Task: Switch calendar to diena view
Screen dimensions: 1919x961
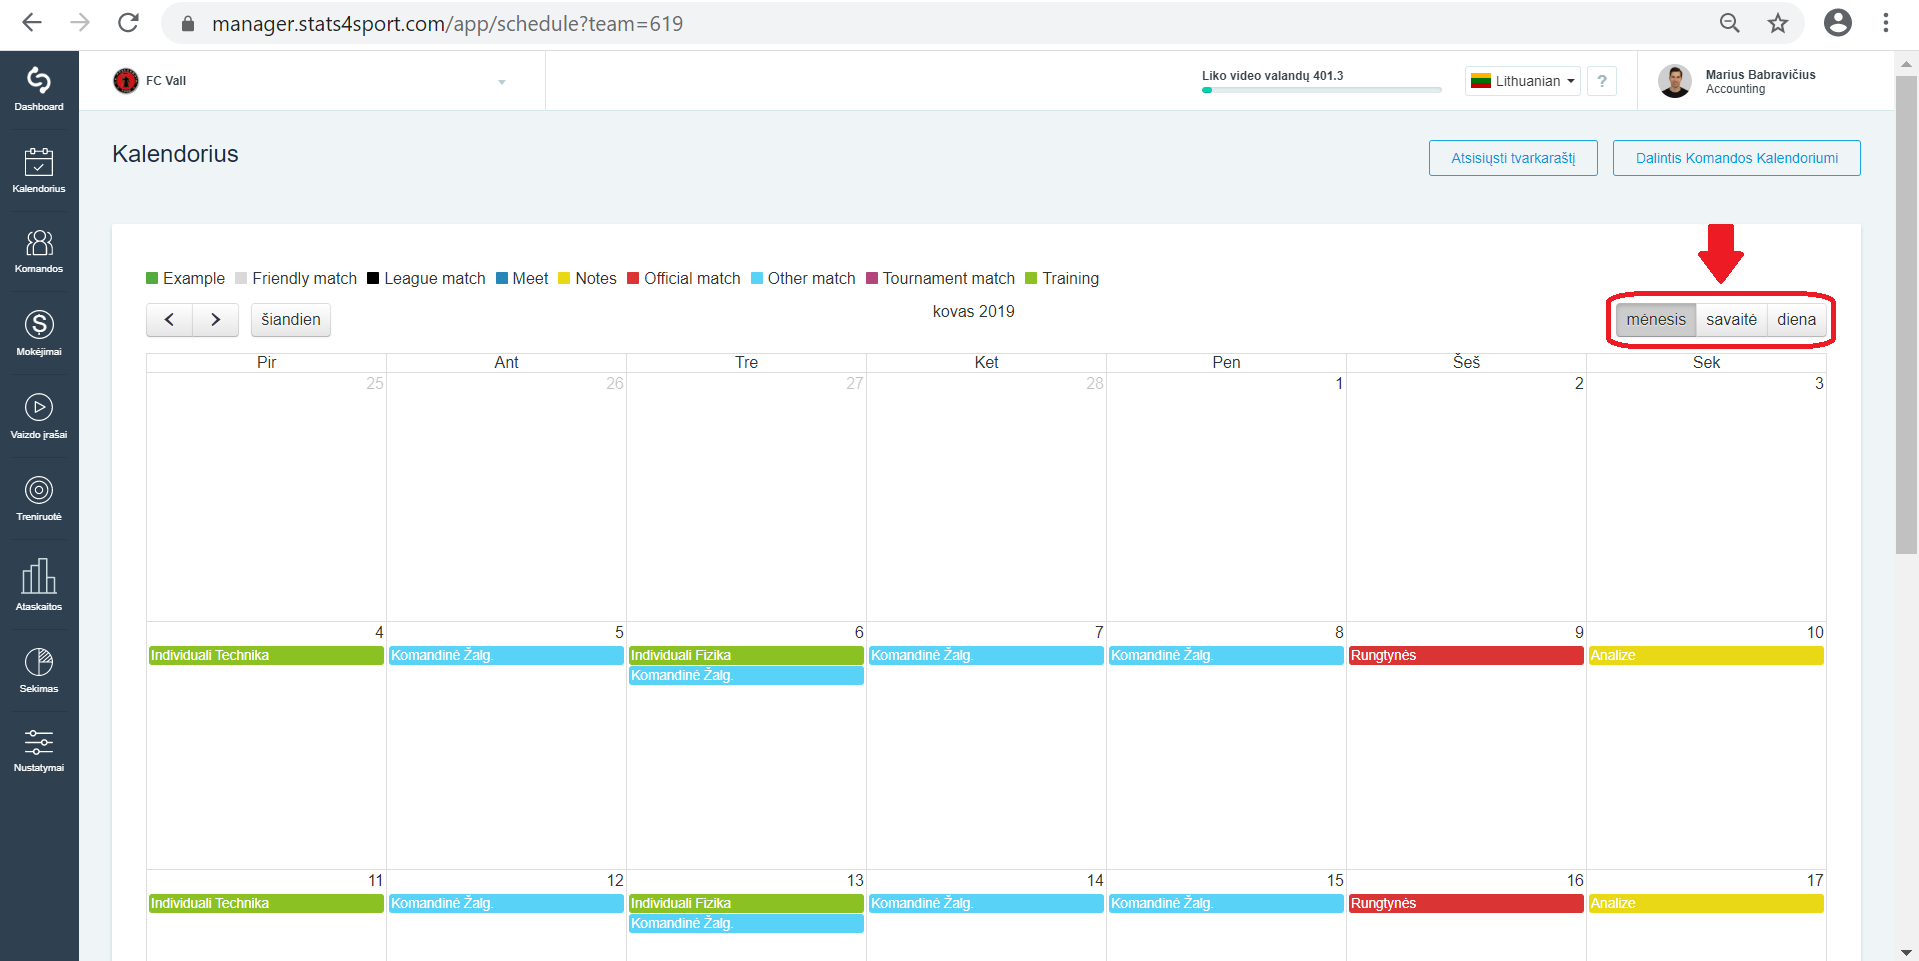Action: point(1796,320)
